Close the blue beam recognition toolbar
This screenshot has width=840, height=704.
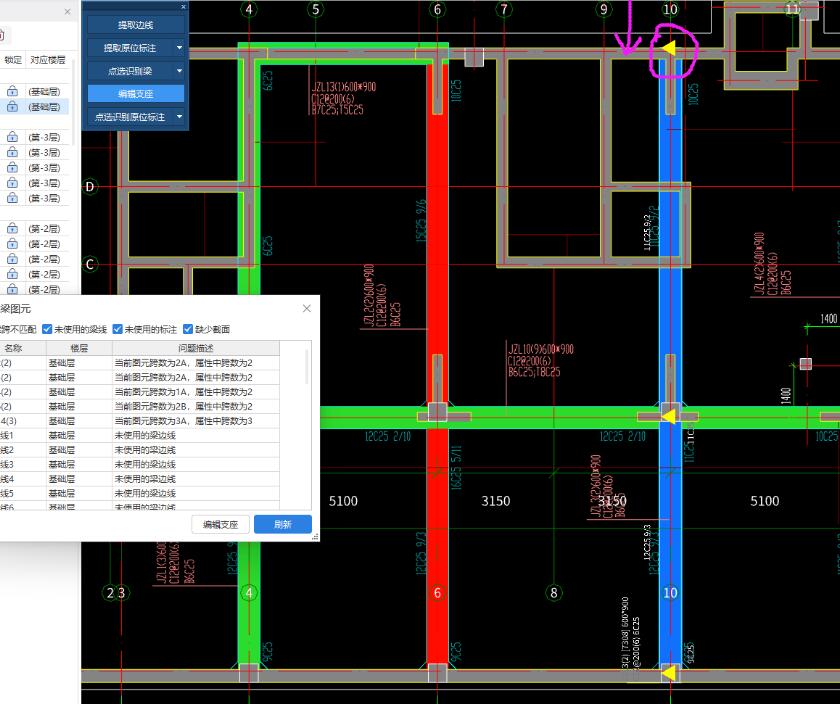(183, 7)
